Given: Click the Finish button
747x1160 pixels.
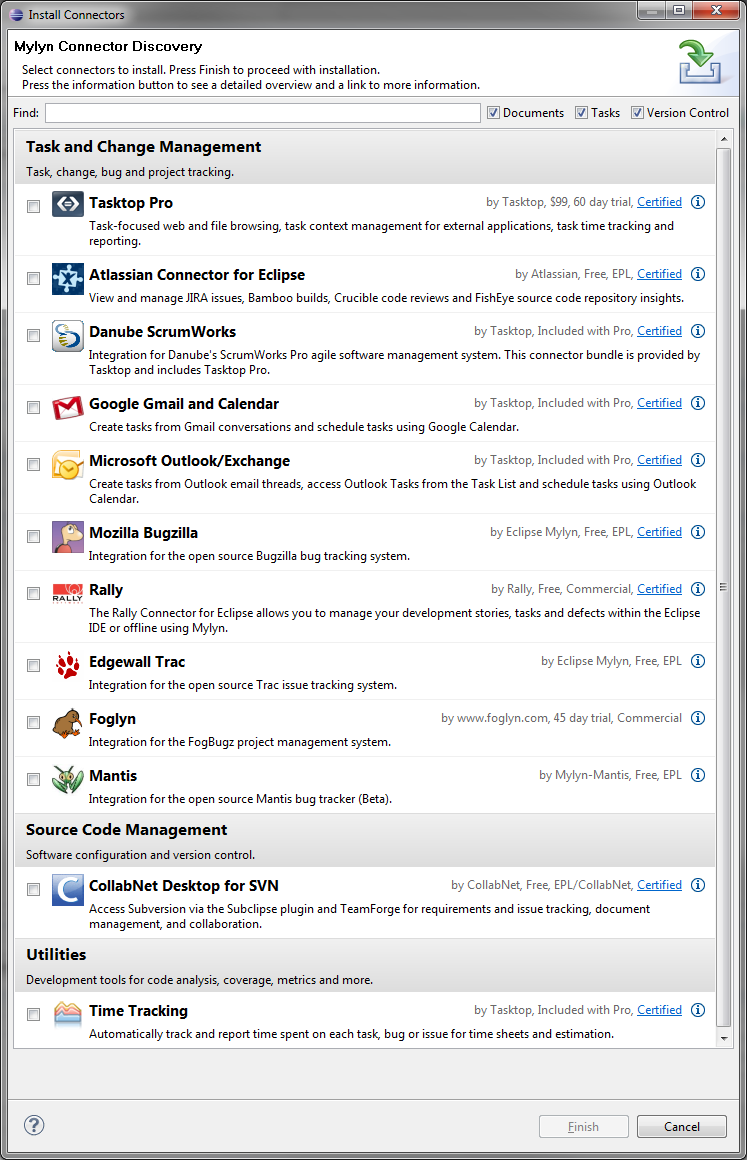Looking at the screenshot, I should pyautogui.click(x=584, y=1127).
